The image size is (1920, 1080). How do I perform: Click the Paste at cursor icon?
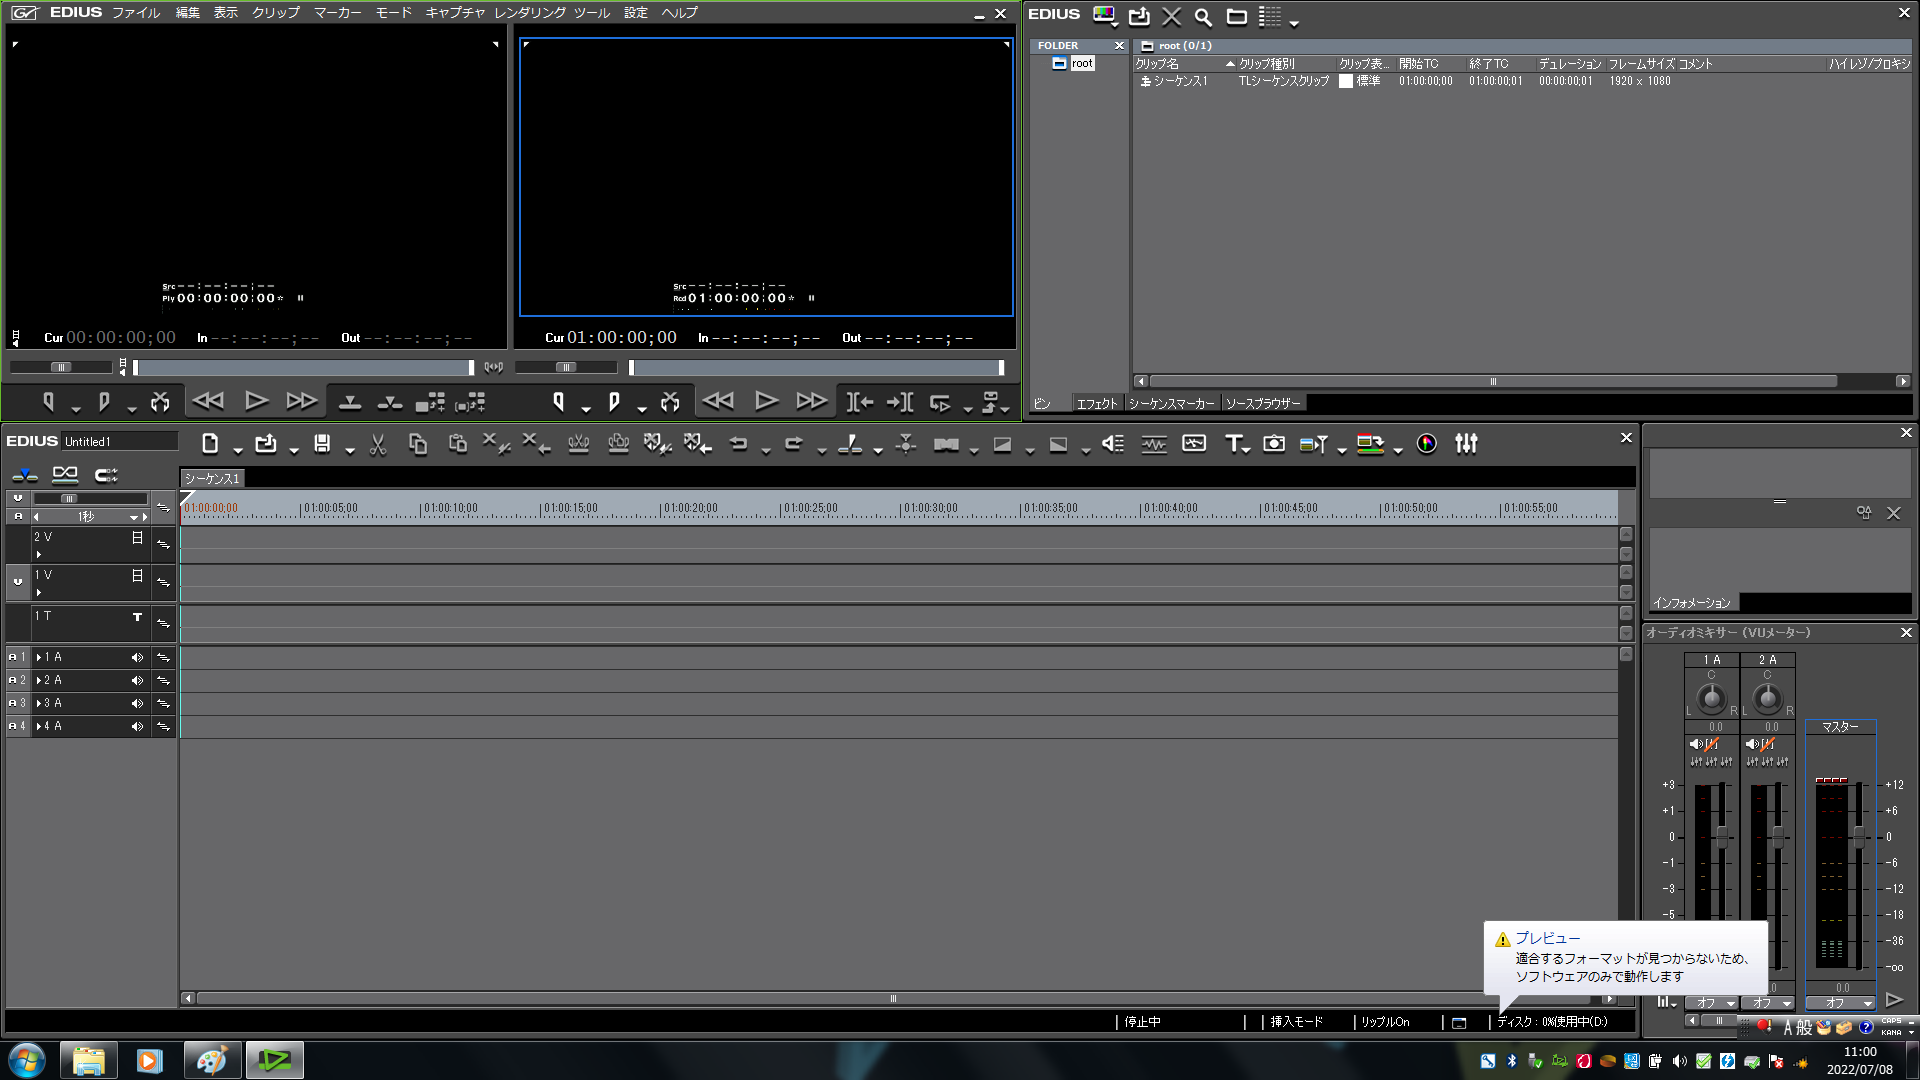(x=458, y=444)
